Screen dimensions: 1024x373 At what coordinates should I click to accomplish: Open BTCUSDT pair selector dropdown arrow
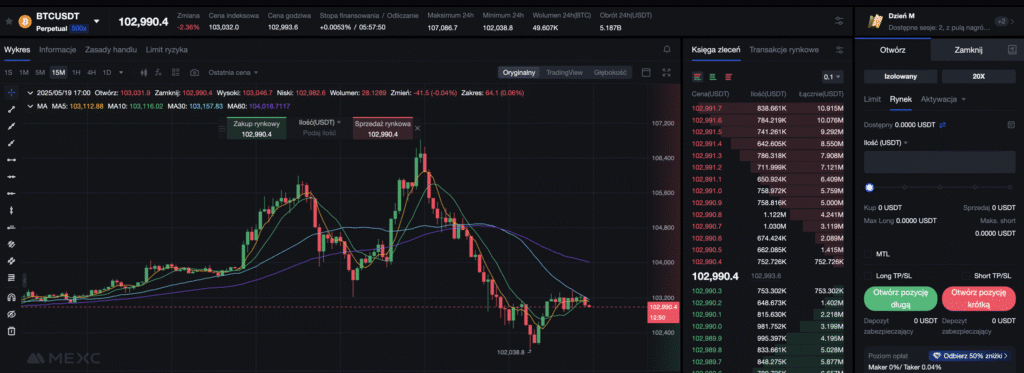tap(97, 21)
